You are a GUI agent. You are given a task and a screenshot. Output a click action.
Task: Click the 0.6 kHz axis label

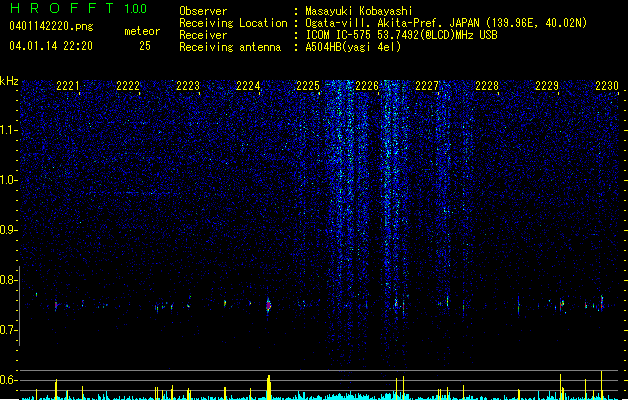[8, 380]
